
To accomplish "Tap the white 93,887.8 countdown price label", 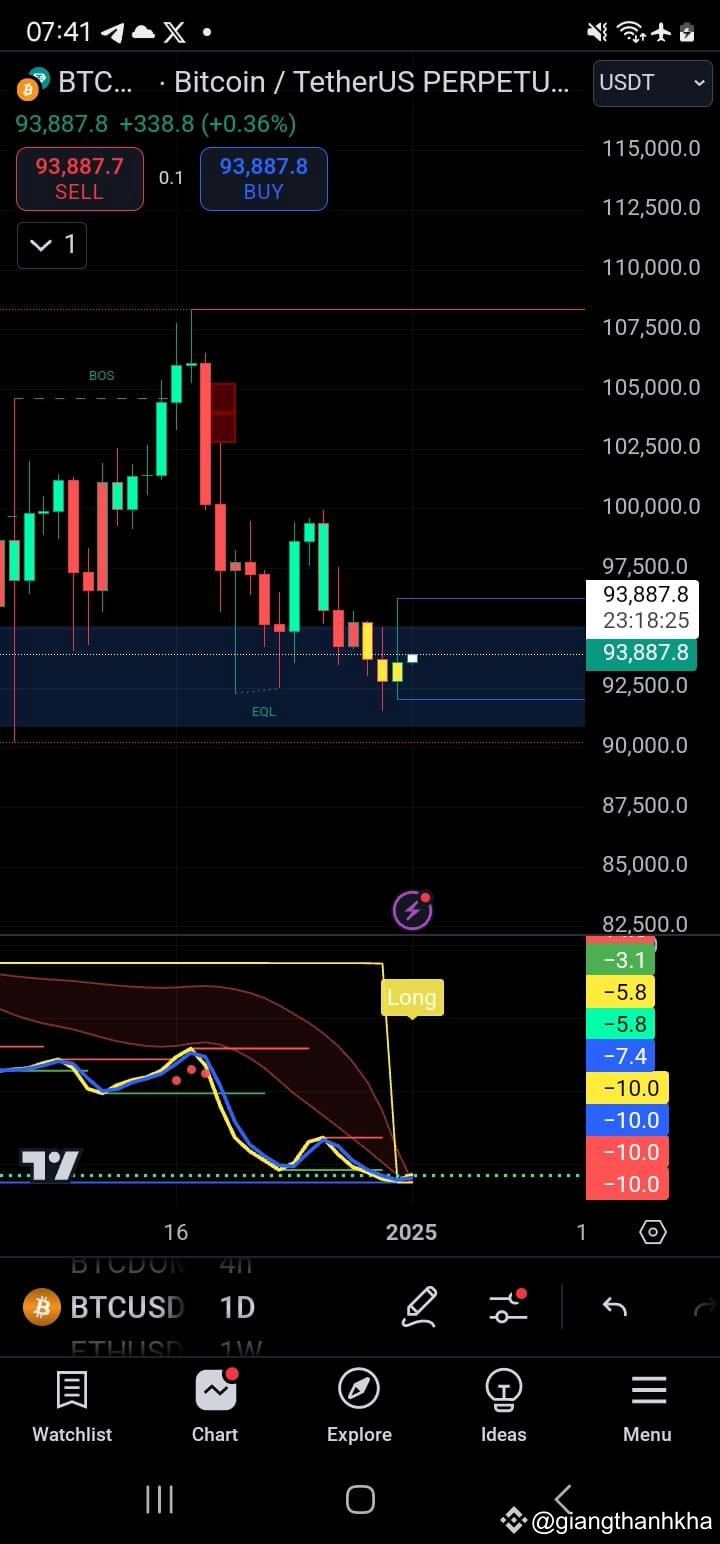I will pos(642,608).
